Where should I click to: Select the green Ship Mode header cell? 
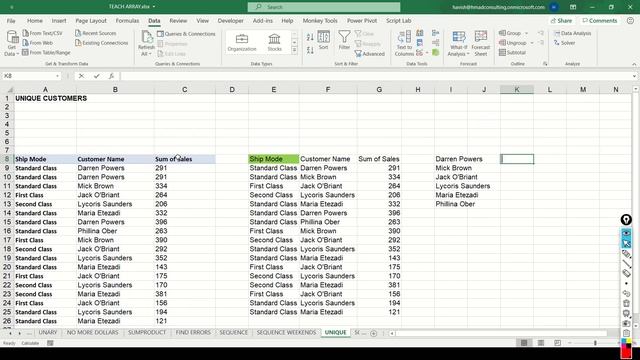[x=273, y=159]
